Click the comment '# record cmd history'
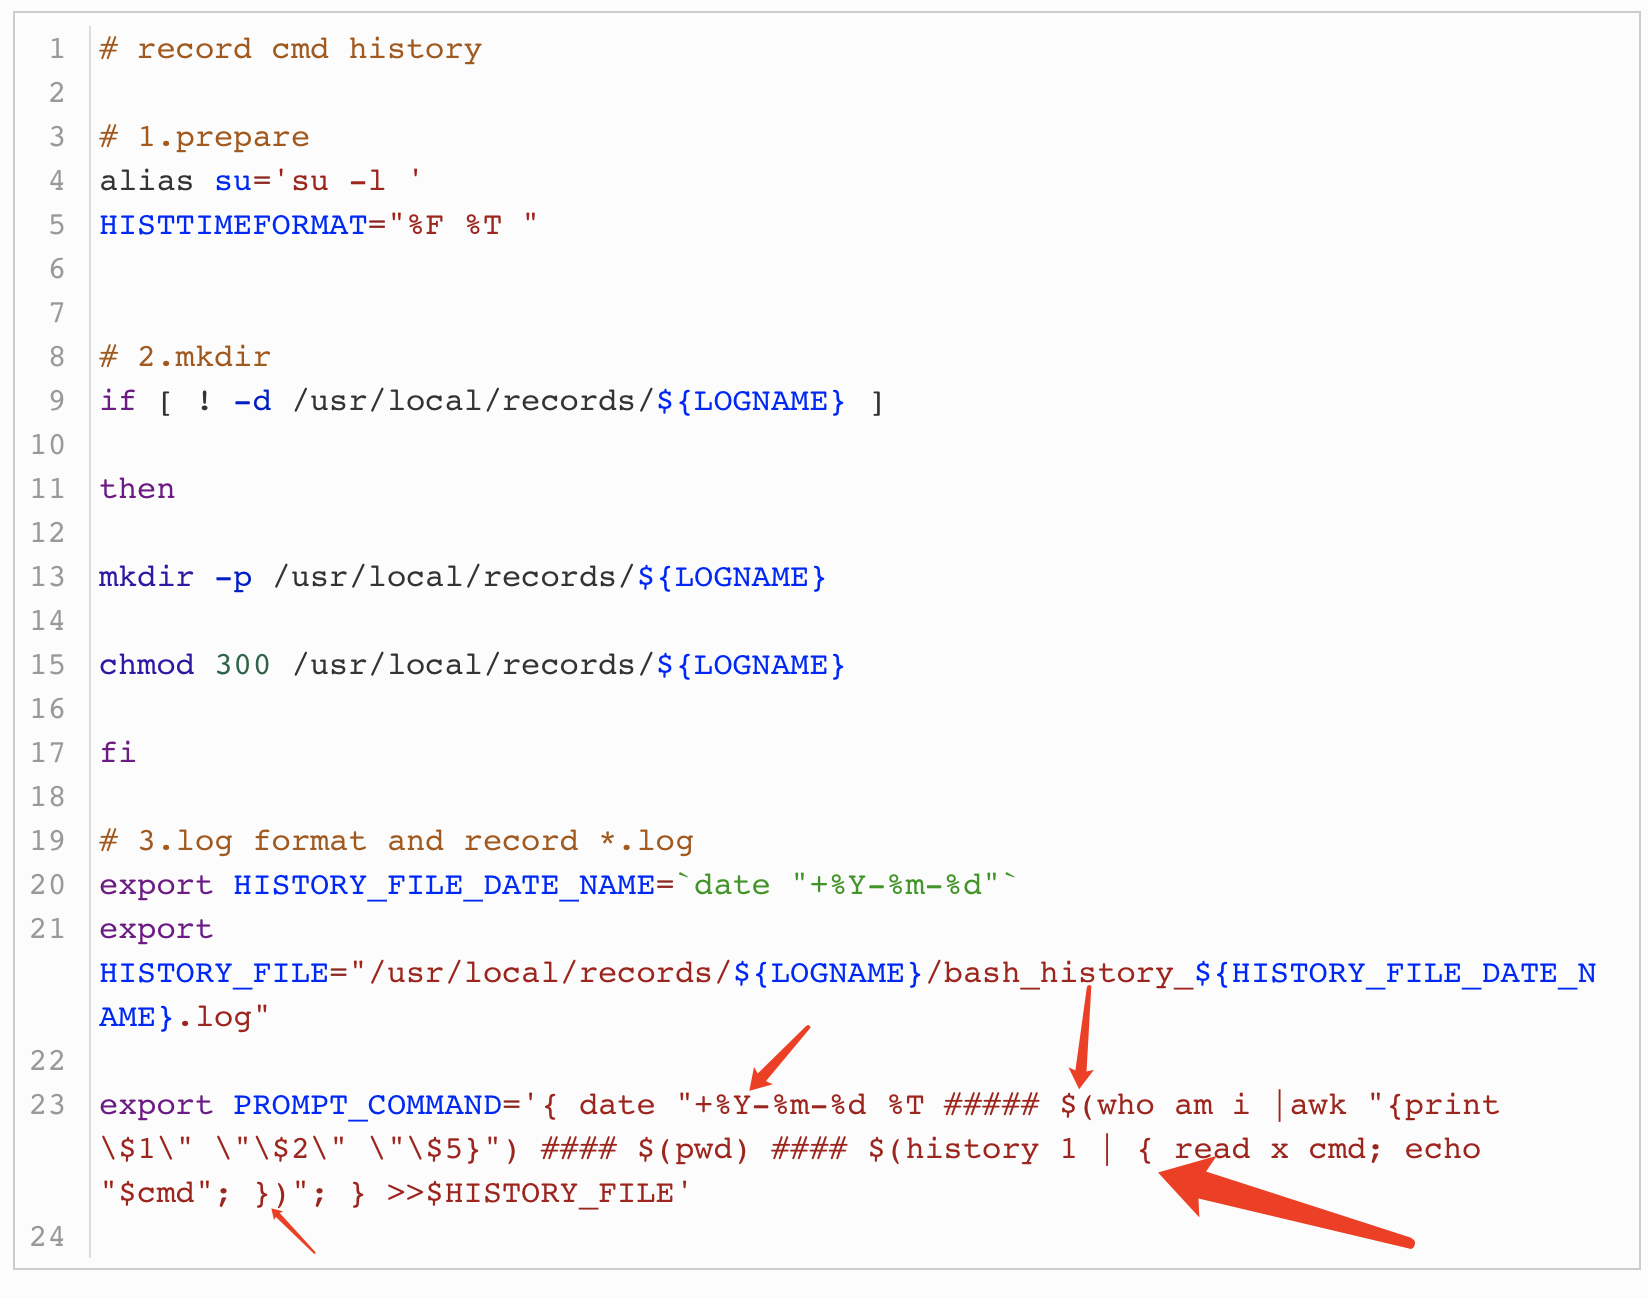This screenshot has height=1298, width=1648. pyautogui.click(x=290, y=49)
